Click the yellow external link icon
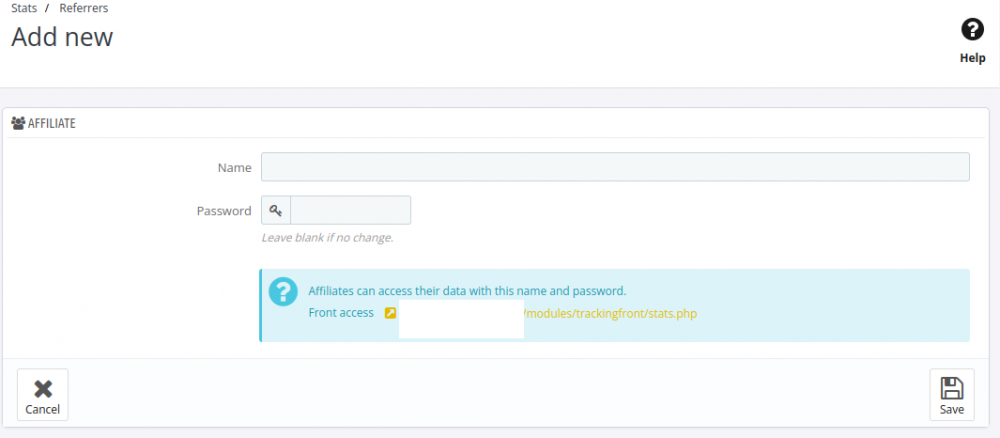The image size is (1000, 438). (x=390, y=314)
